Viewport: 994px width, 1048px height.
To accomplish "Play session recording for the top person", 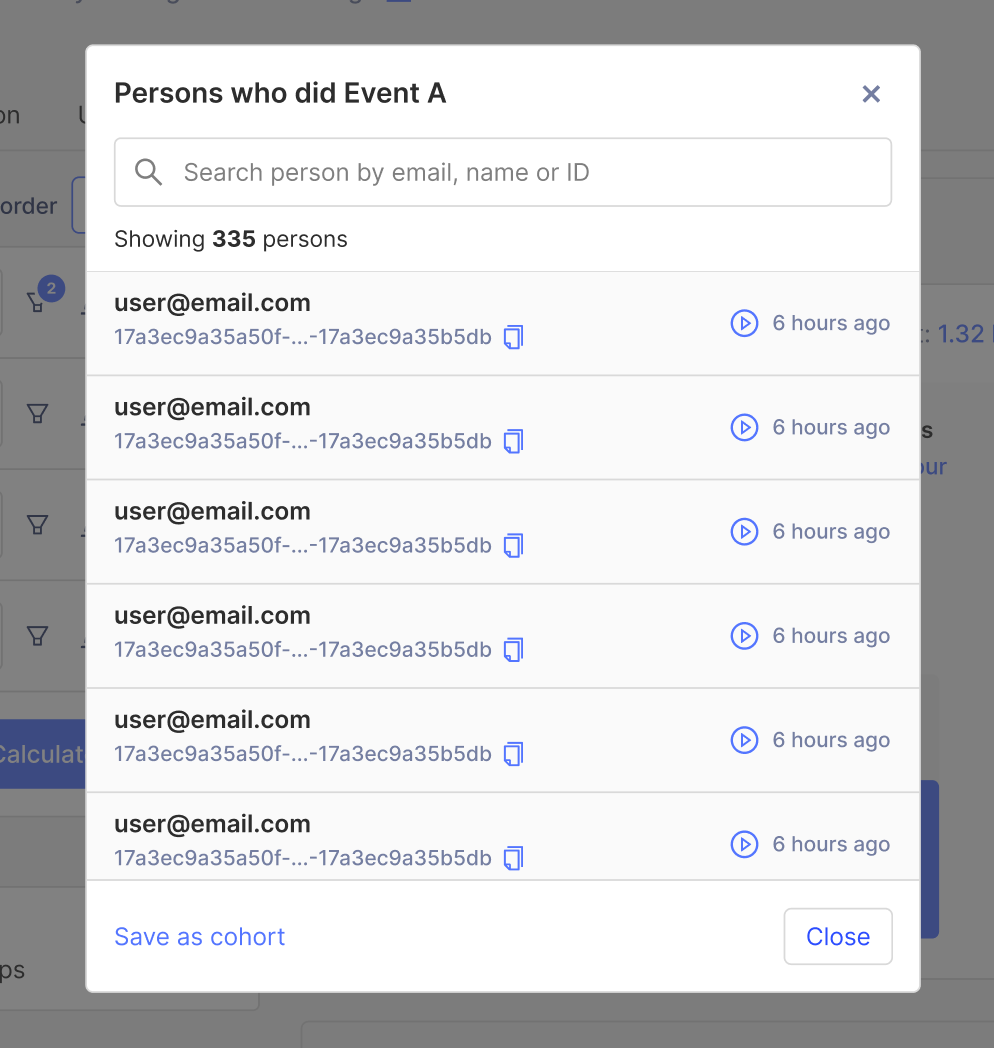I will 745,323.
